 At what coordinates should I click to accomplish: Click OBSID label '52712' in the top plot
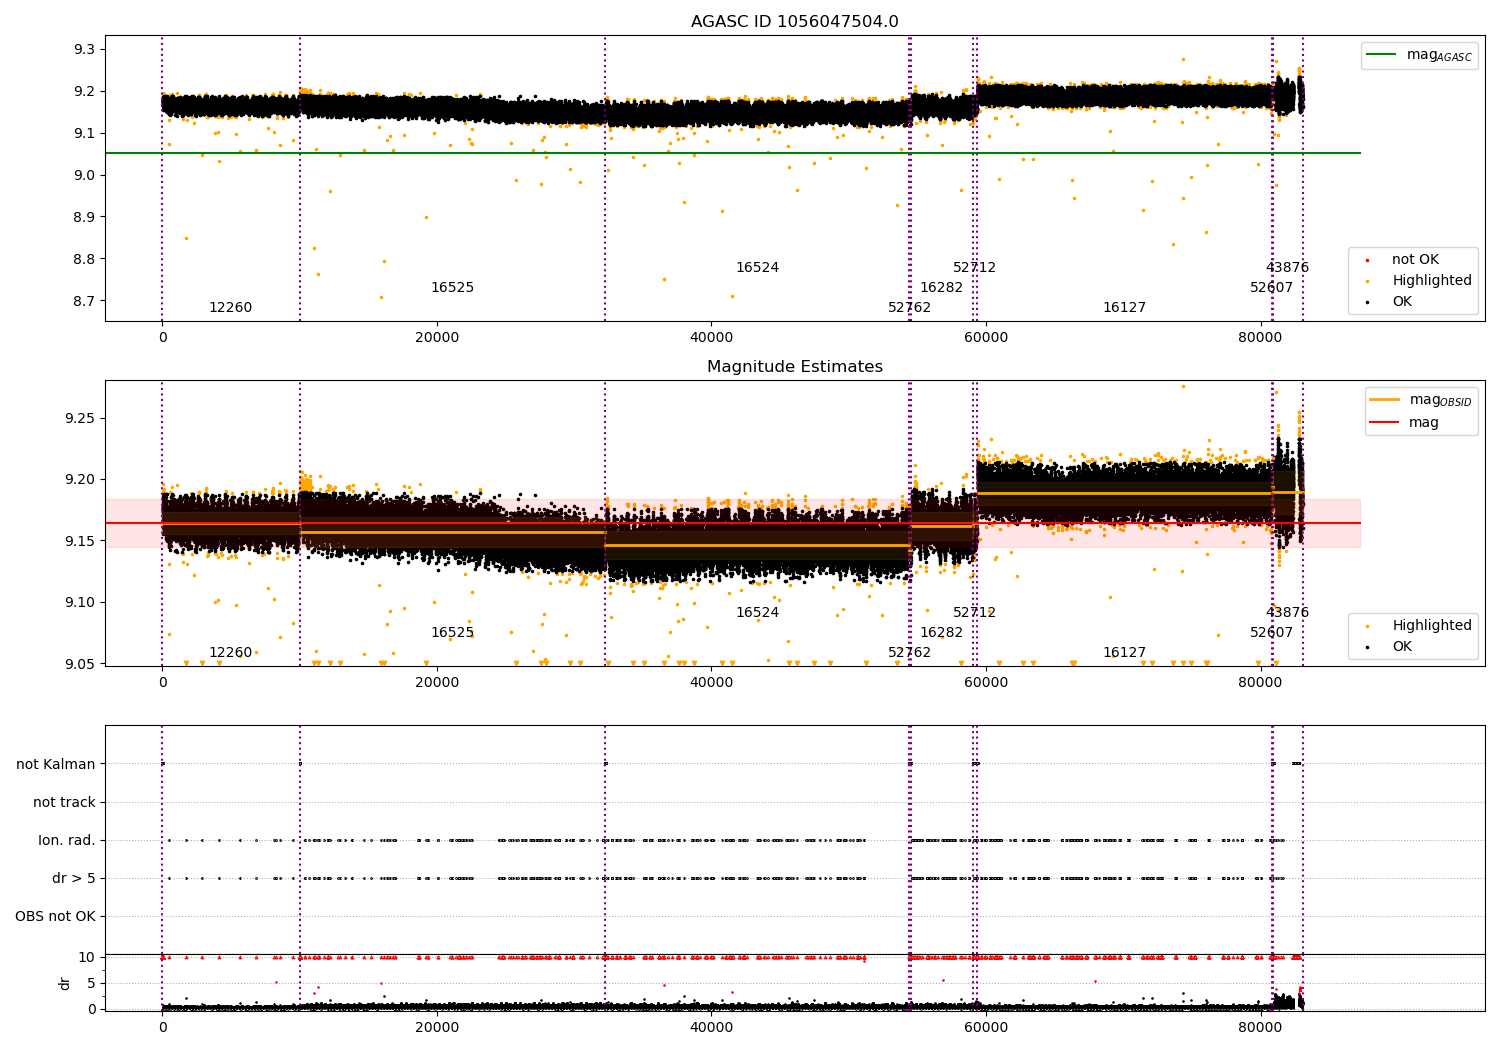974,268
